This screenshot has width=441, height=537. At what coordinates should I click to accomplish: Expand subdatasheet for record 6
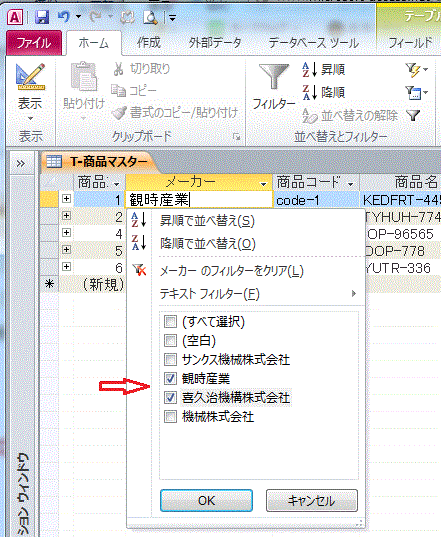[x=66, y=266]
